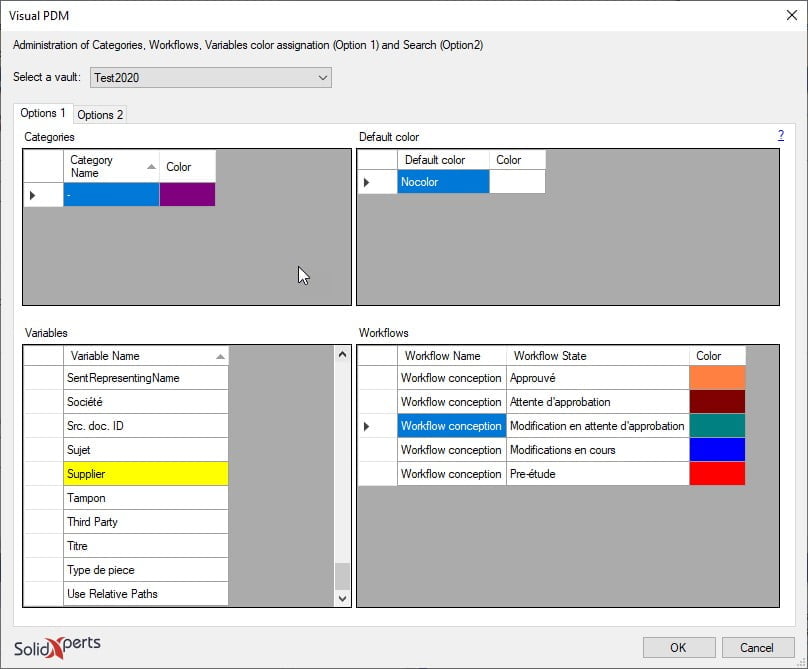
Task: Click the blue Modifications en cours color
Action: click(x=717, y=449)
